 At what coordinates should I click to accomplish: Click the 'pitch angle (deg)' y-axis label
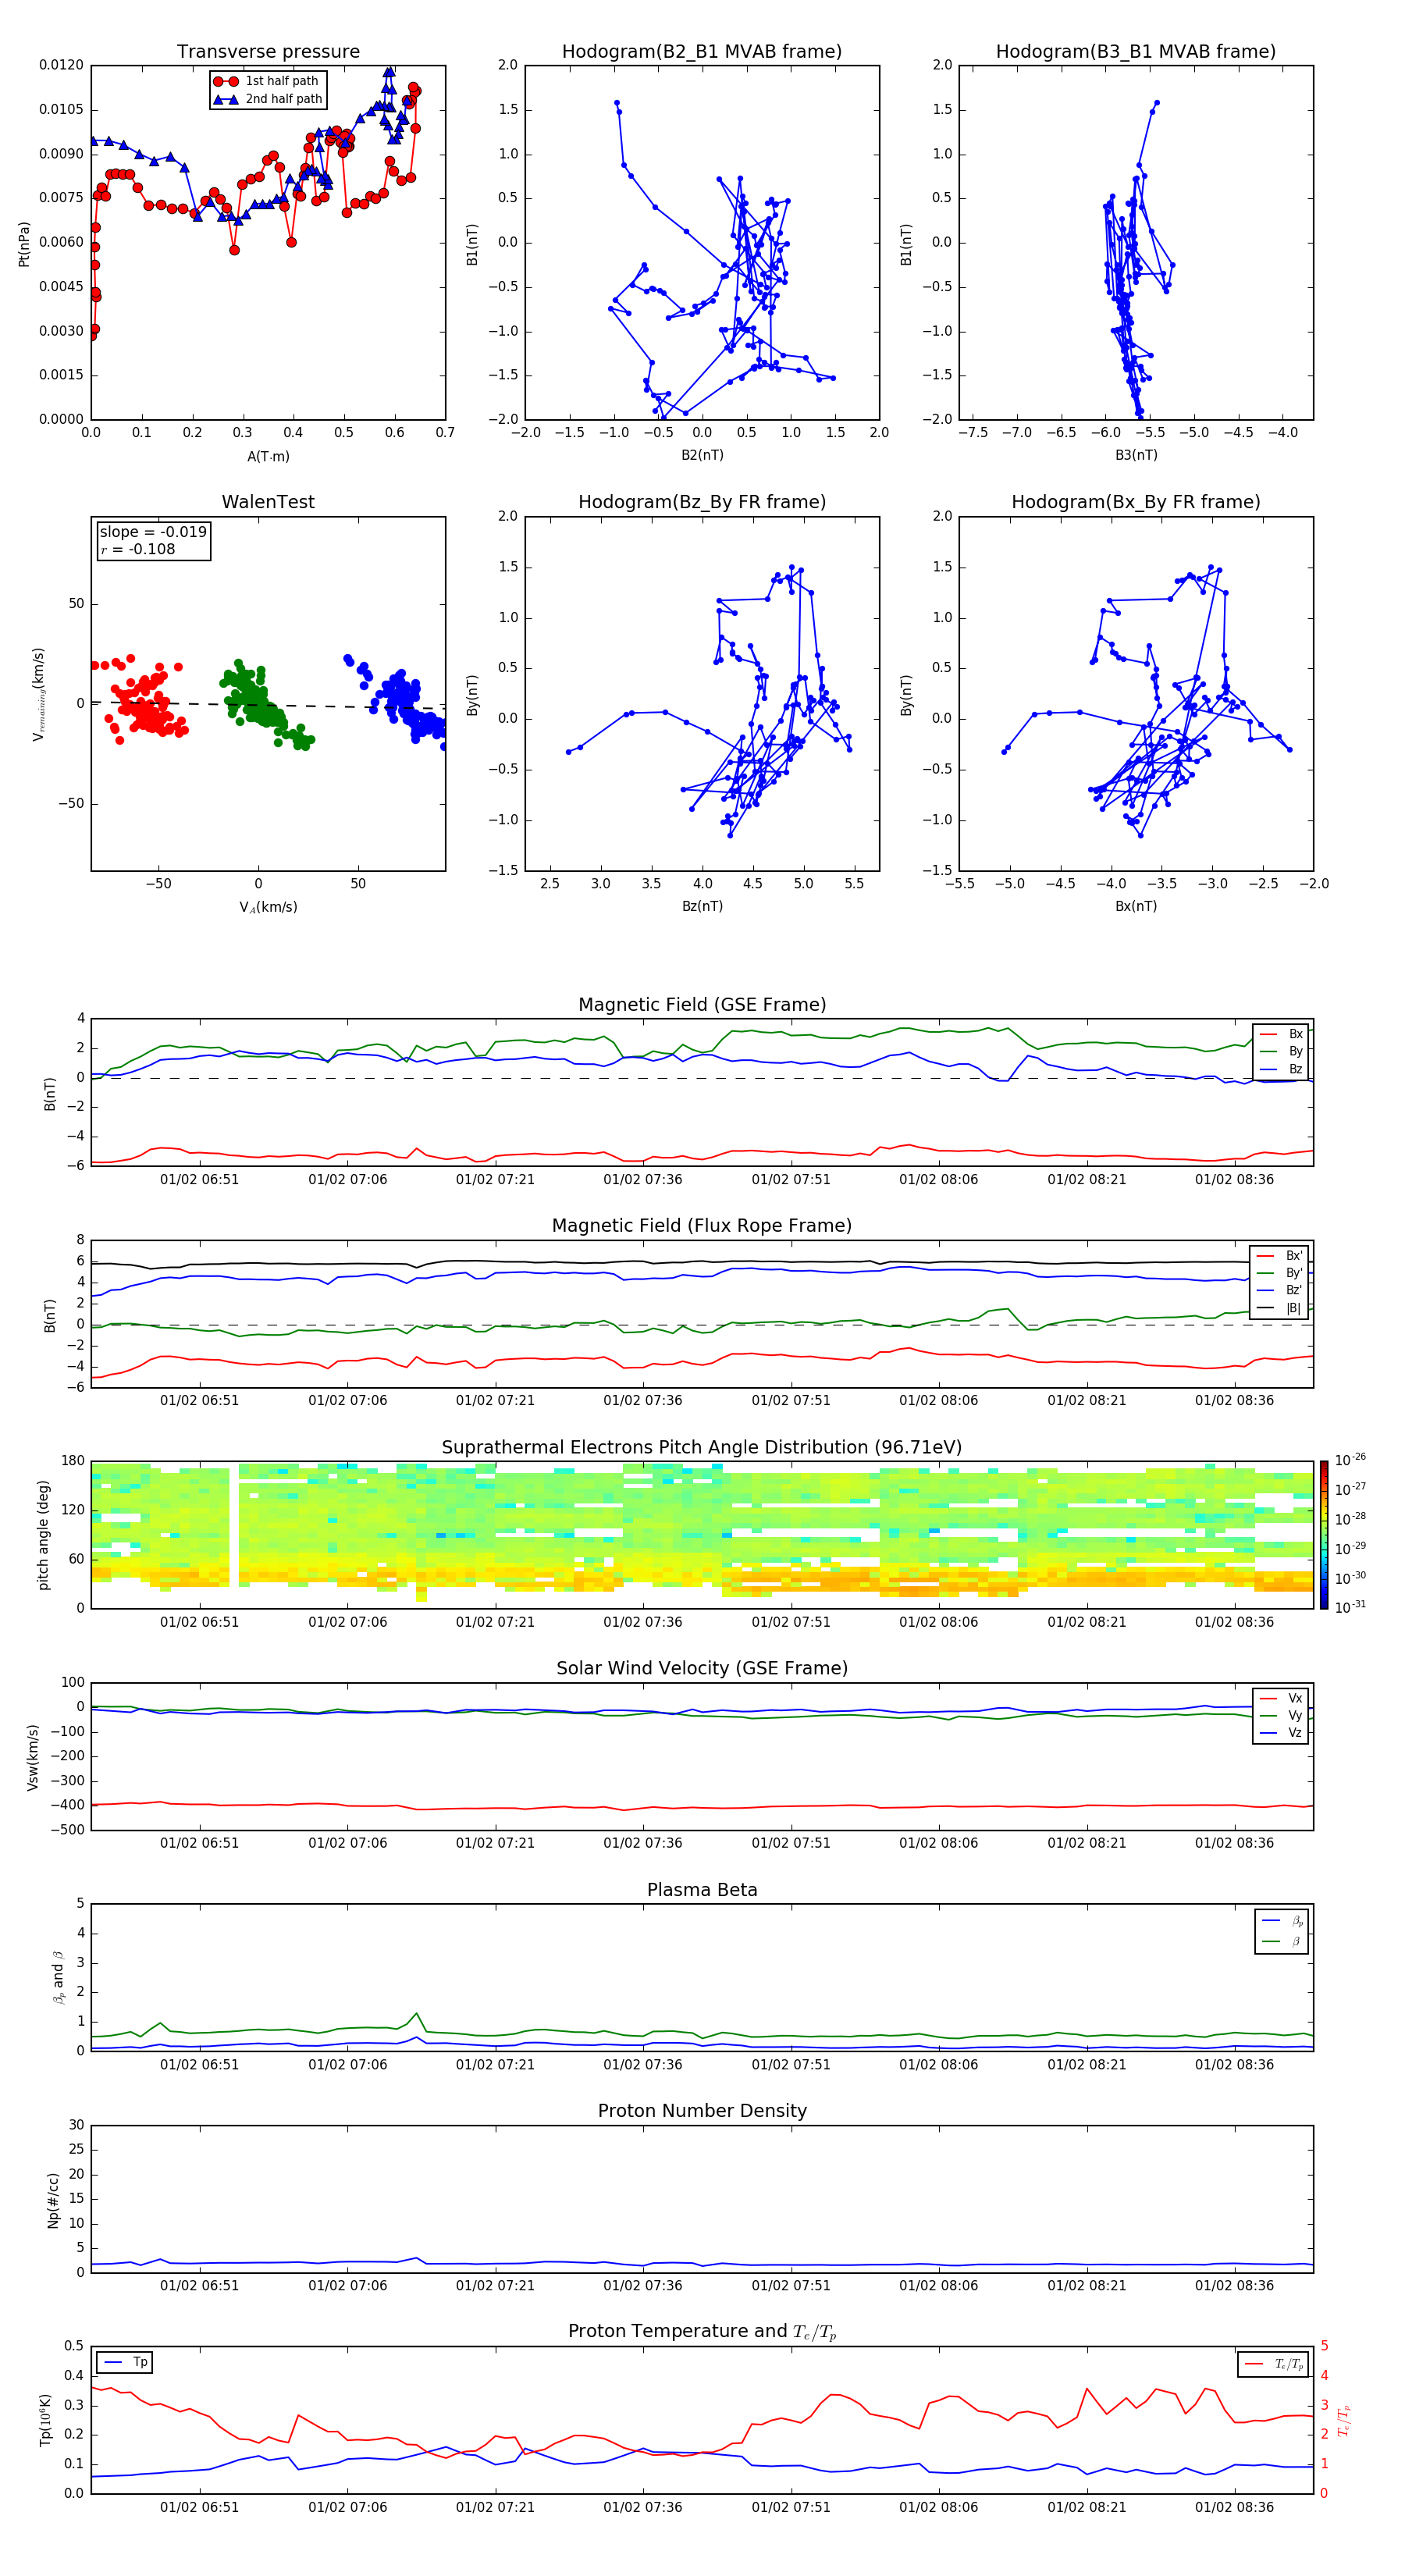43,1535
